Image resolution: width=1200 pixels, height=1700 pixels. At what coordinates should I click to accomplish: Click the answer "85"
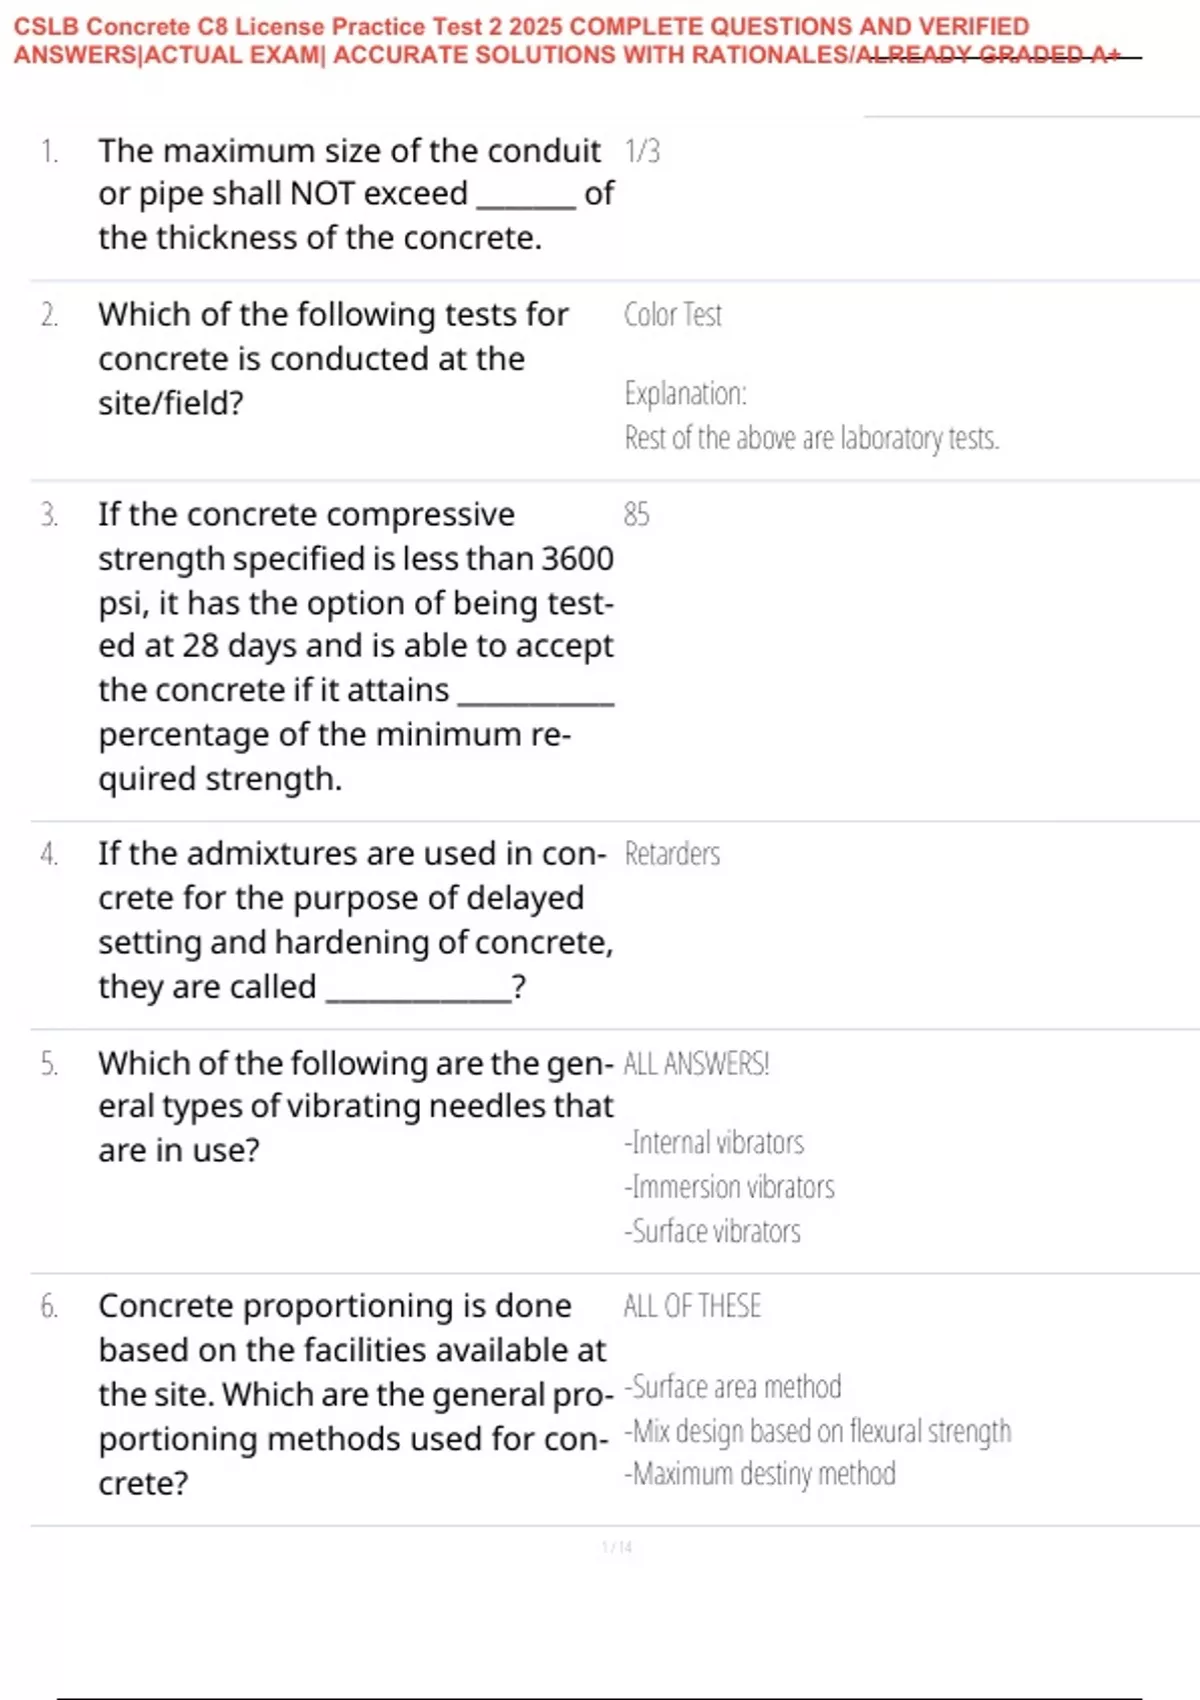click(636, 514)
